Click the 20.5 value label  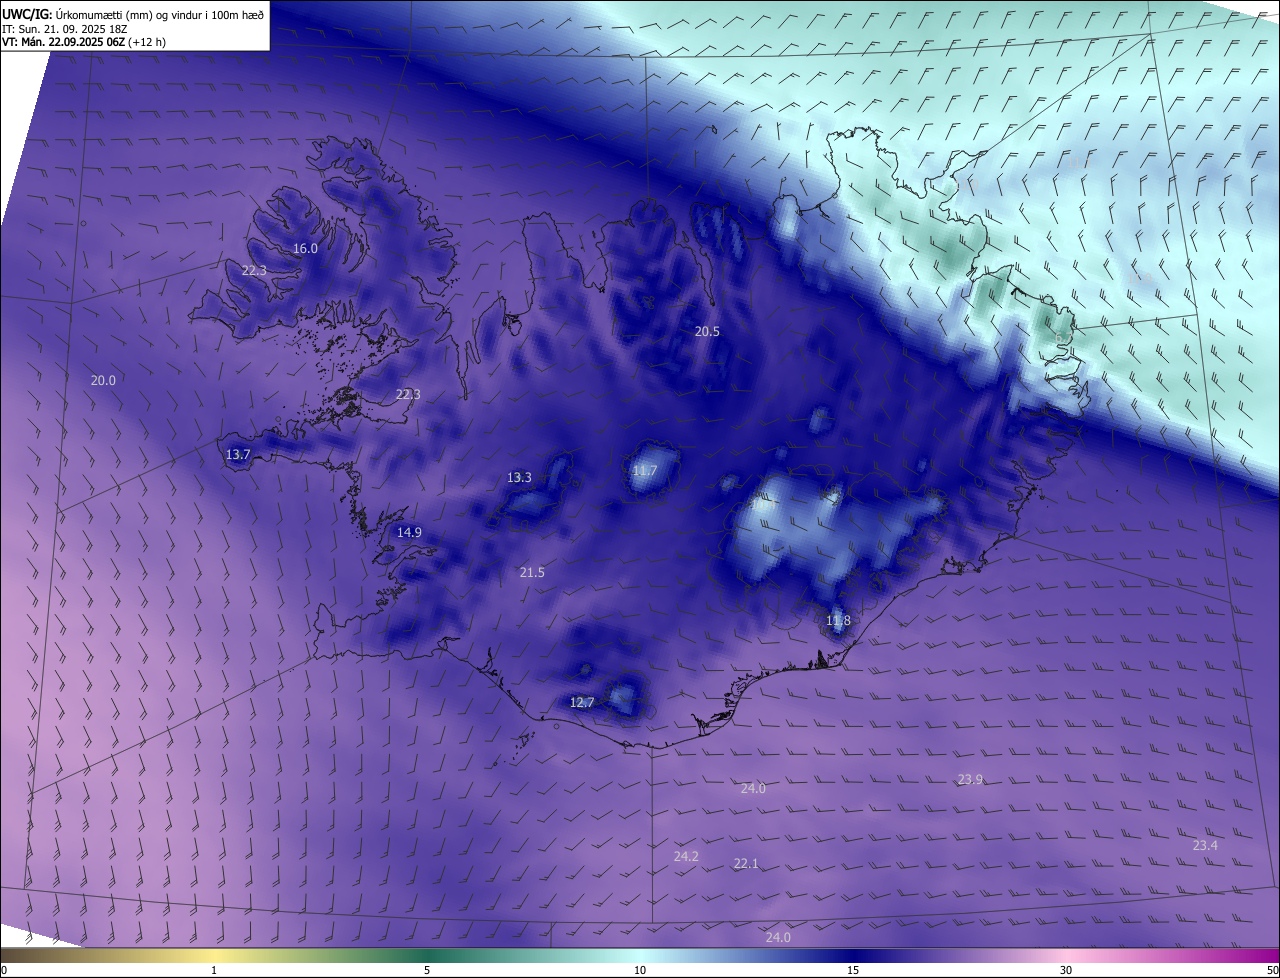[x=707, y=331]
